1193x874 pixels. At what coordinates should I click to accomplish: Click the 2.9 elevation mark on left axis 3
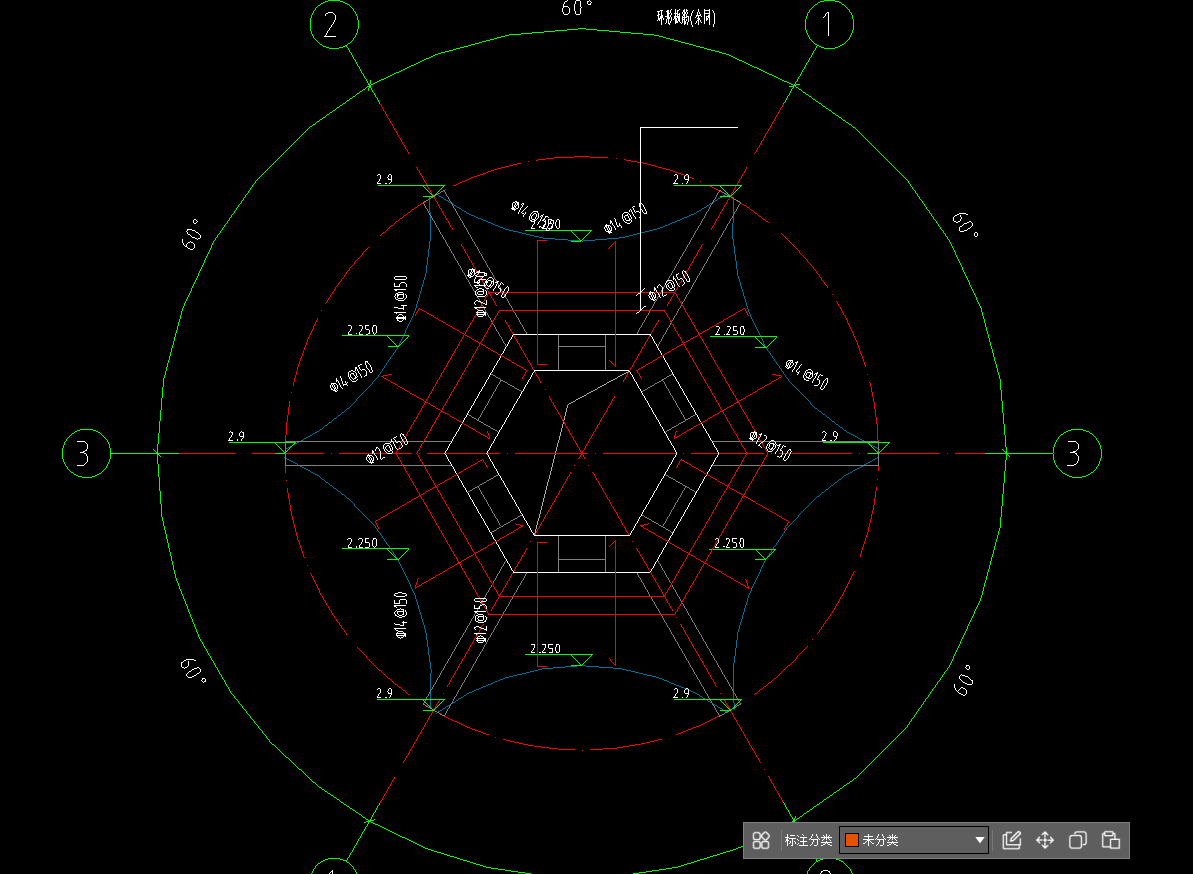[237, 437]
